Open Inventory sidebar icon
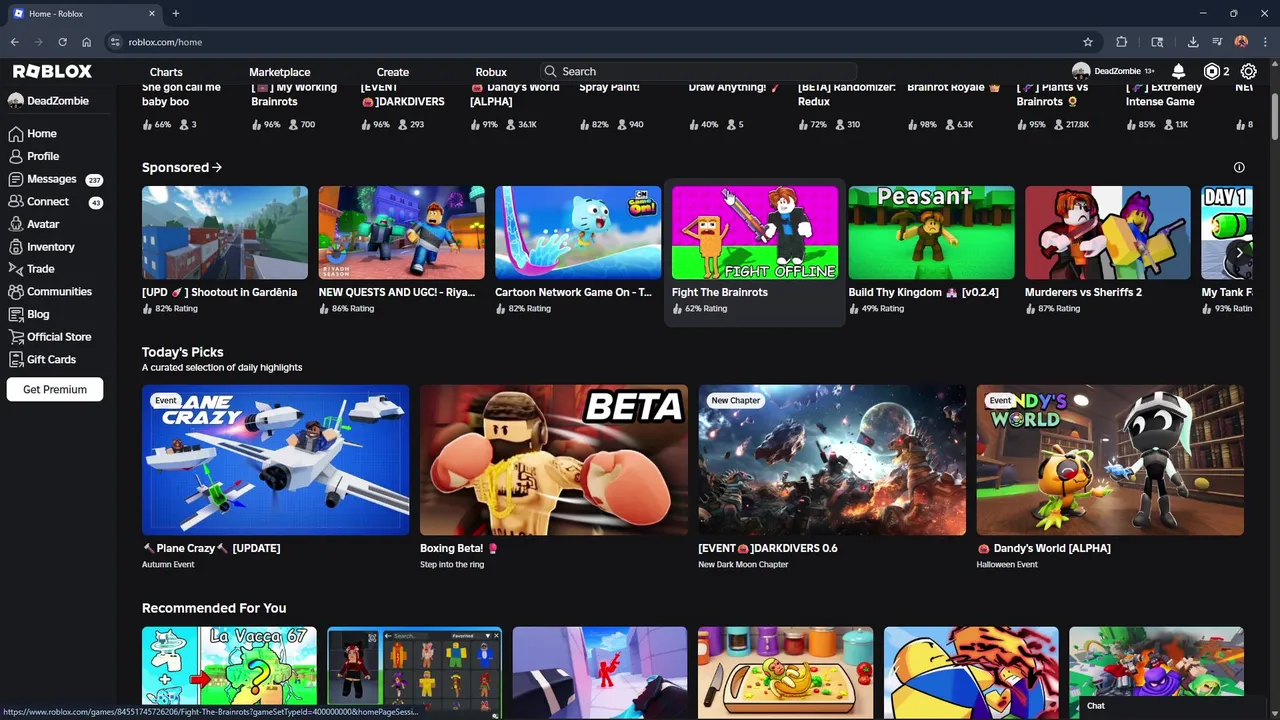The image size is (1280, 720). [15, 246]
